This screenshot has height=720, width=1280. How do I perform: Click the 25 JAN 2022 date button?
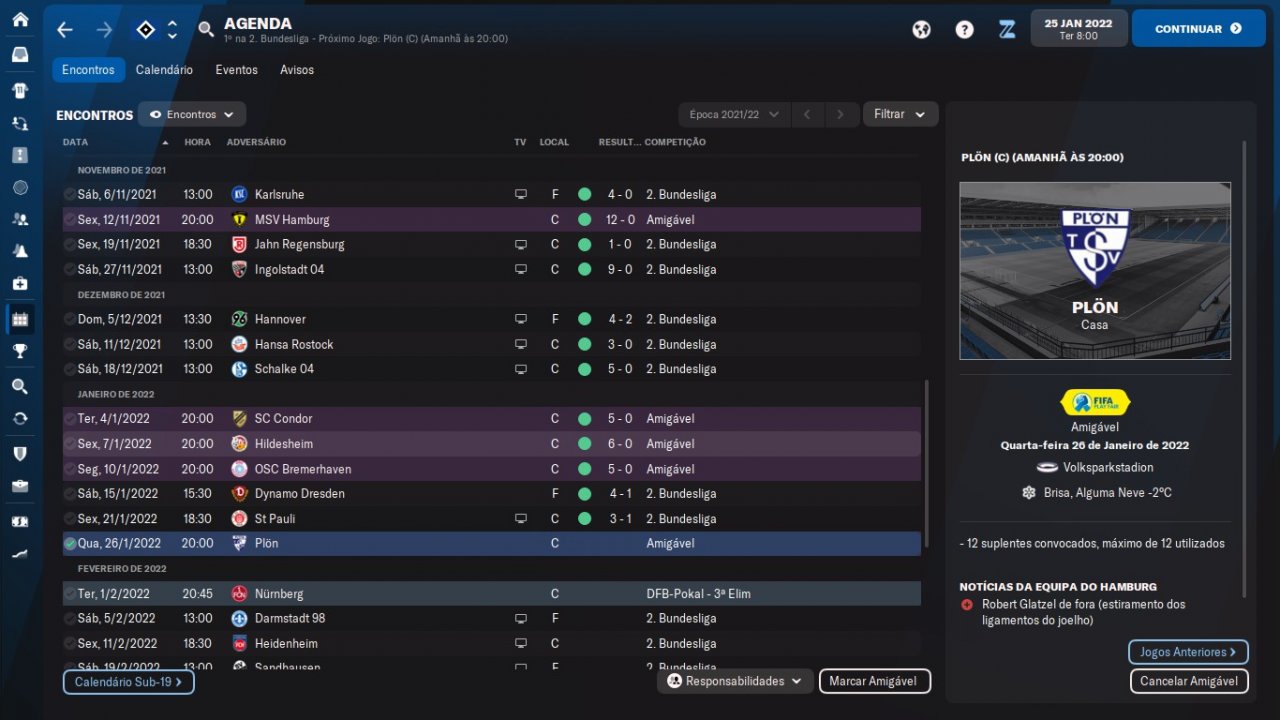1079,28
